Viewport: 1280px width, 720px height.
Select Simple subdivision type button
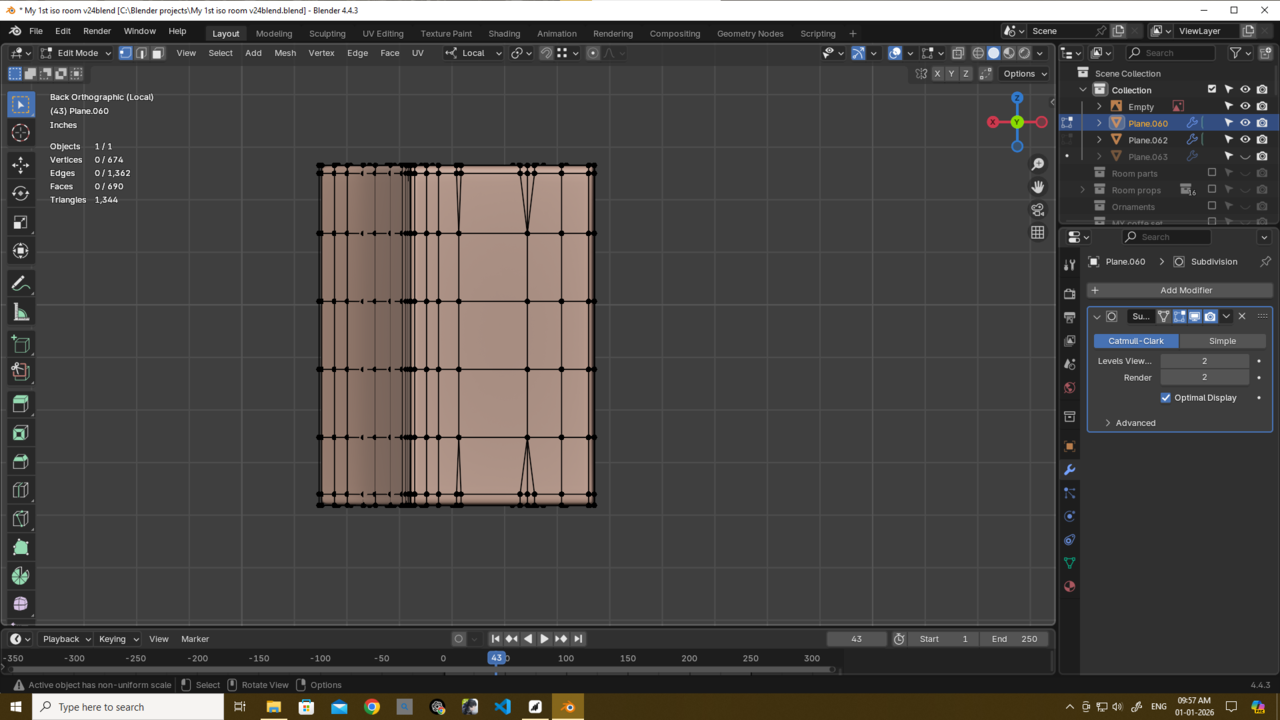(1222, 341)
